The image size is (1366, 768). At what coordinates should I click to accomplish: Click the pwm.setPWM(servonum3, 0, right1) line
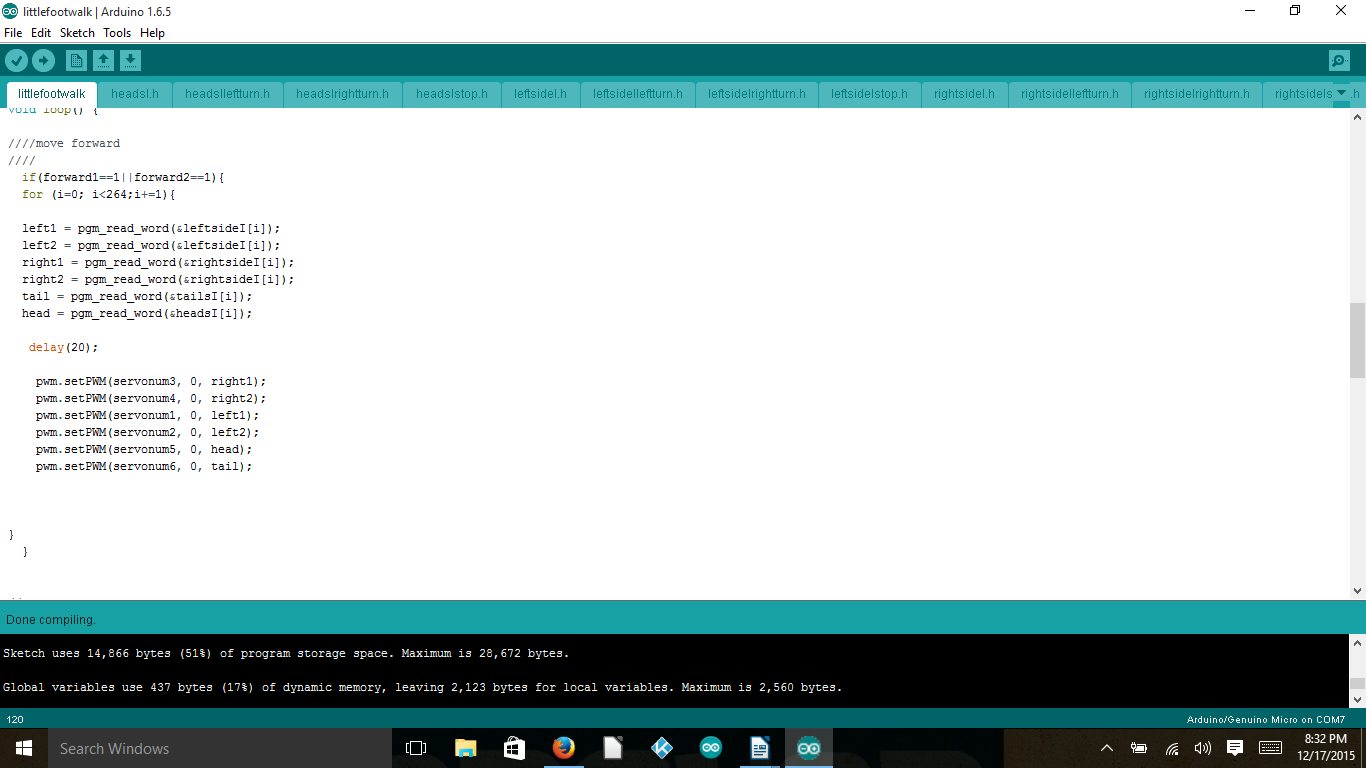pos(151,381)
